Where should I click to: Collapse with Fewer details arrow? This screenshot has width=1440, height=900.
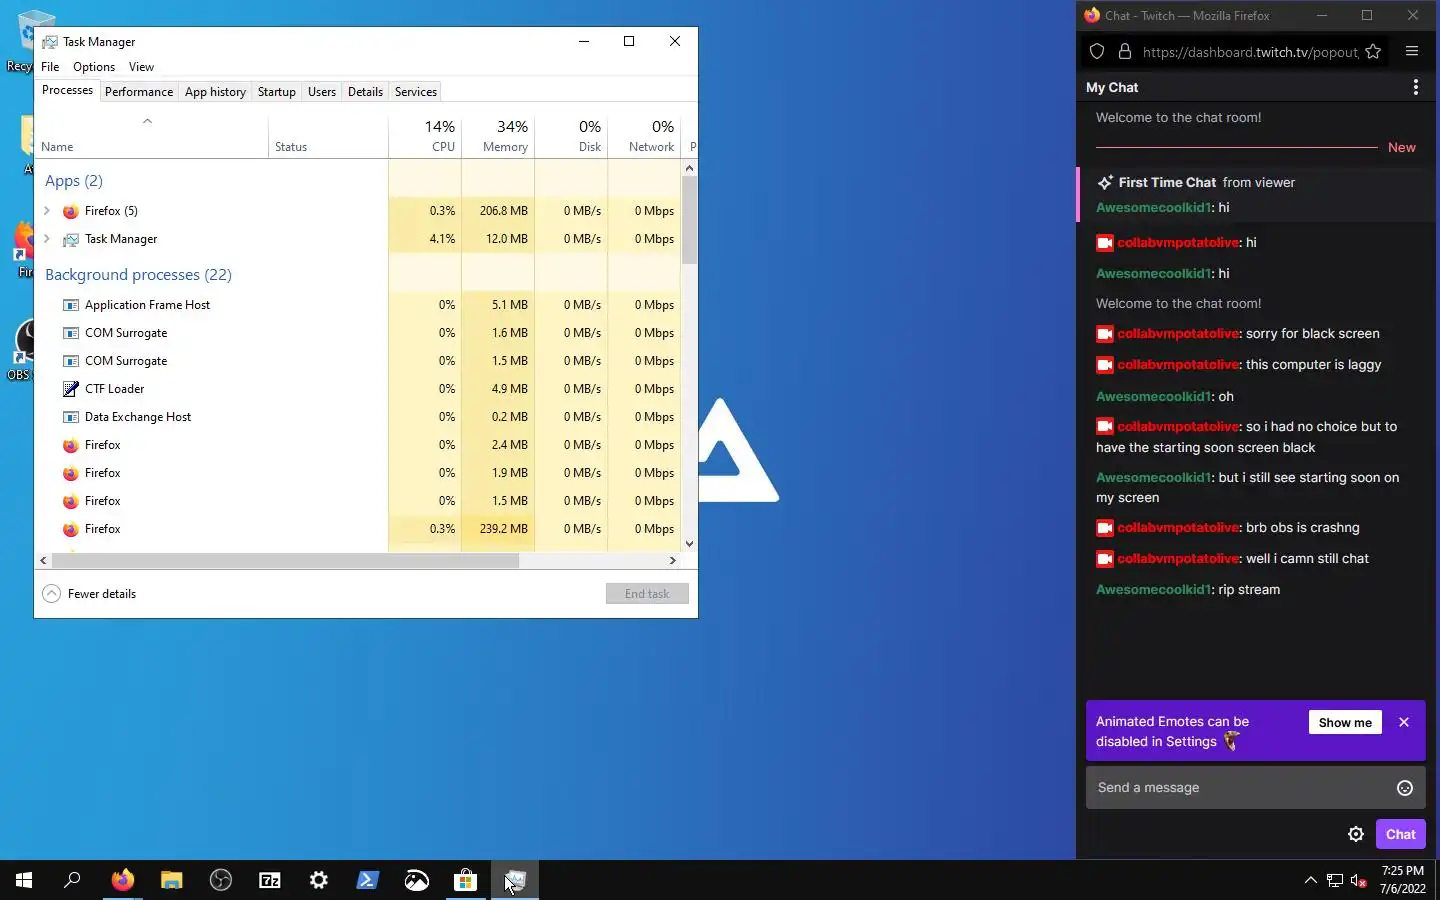(52, 594)
